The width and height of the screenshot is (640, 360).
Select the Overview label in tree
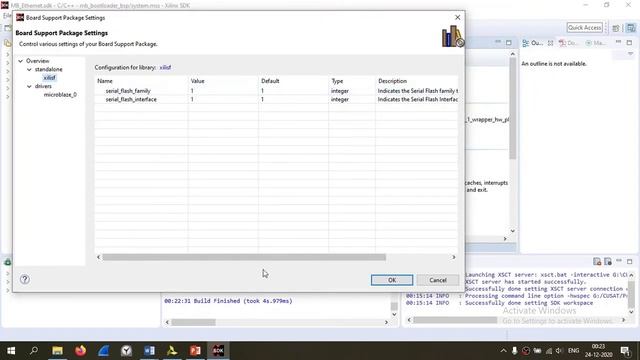pos(38,61)
